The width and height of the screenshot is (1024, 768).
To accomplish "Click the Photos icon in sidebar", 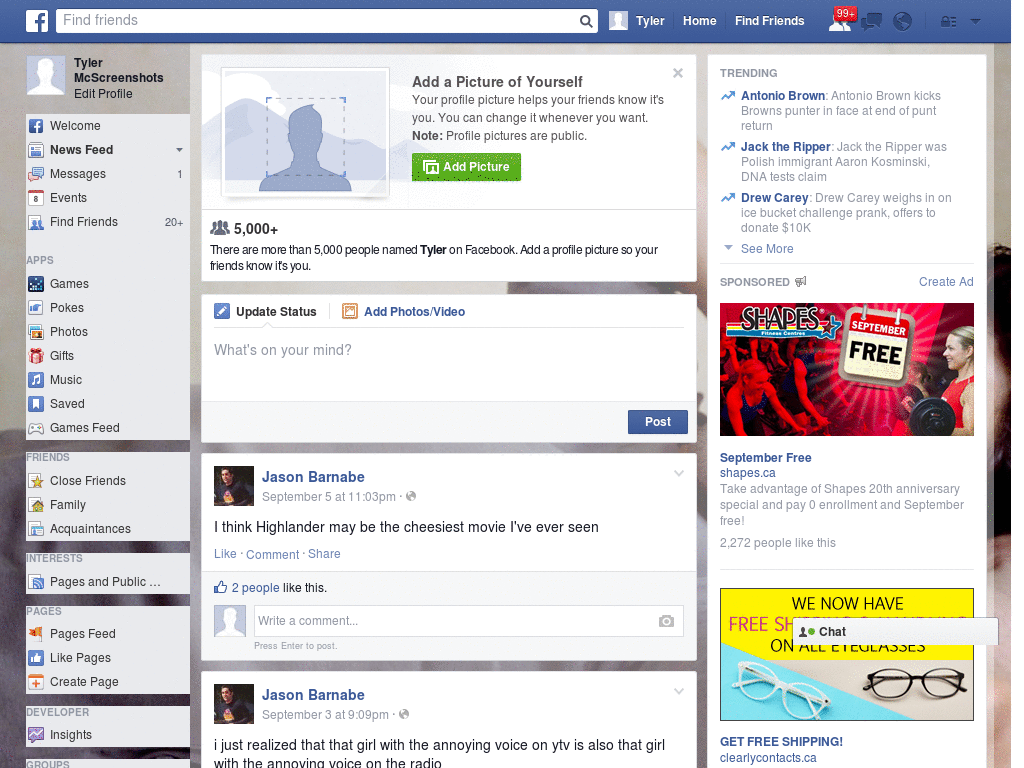I will 36,332.
